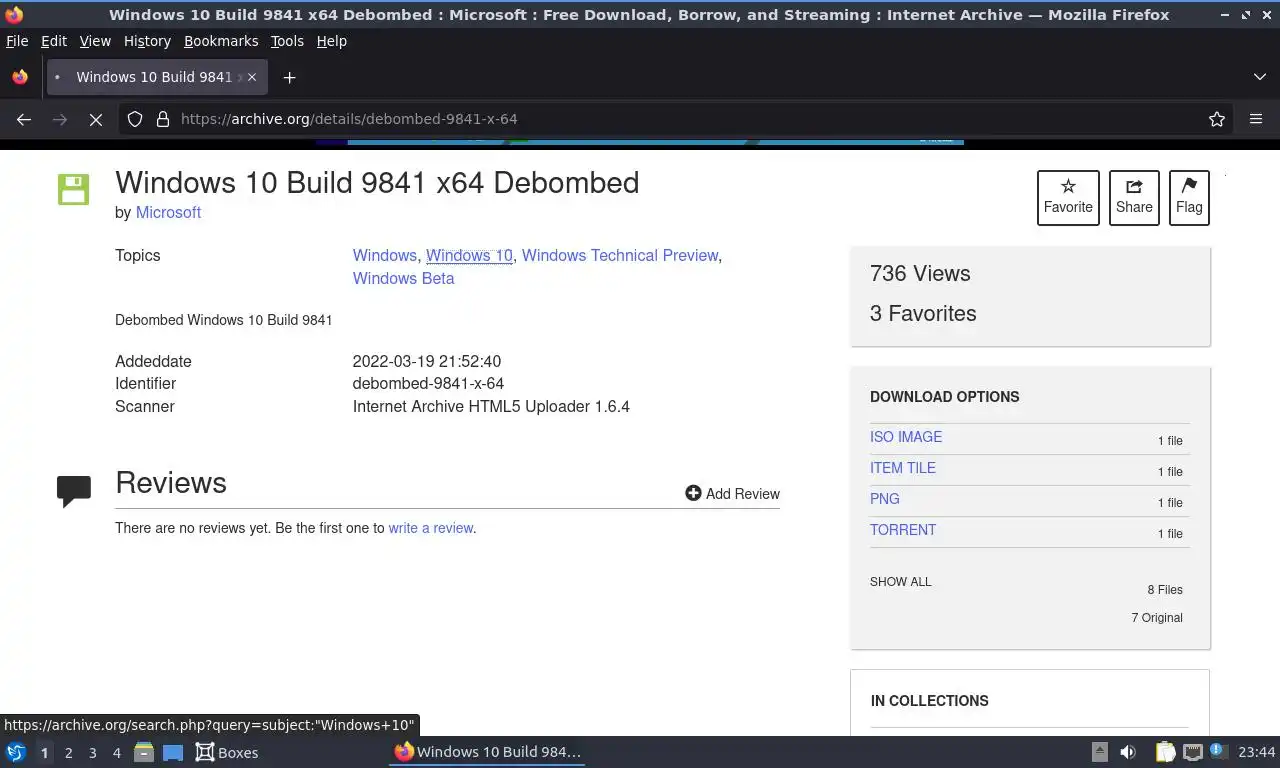The width and height of the screenshot is (1280, 768).
Task: Open the file manager taskbar icon
Action: 144,752
